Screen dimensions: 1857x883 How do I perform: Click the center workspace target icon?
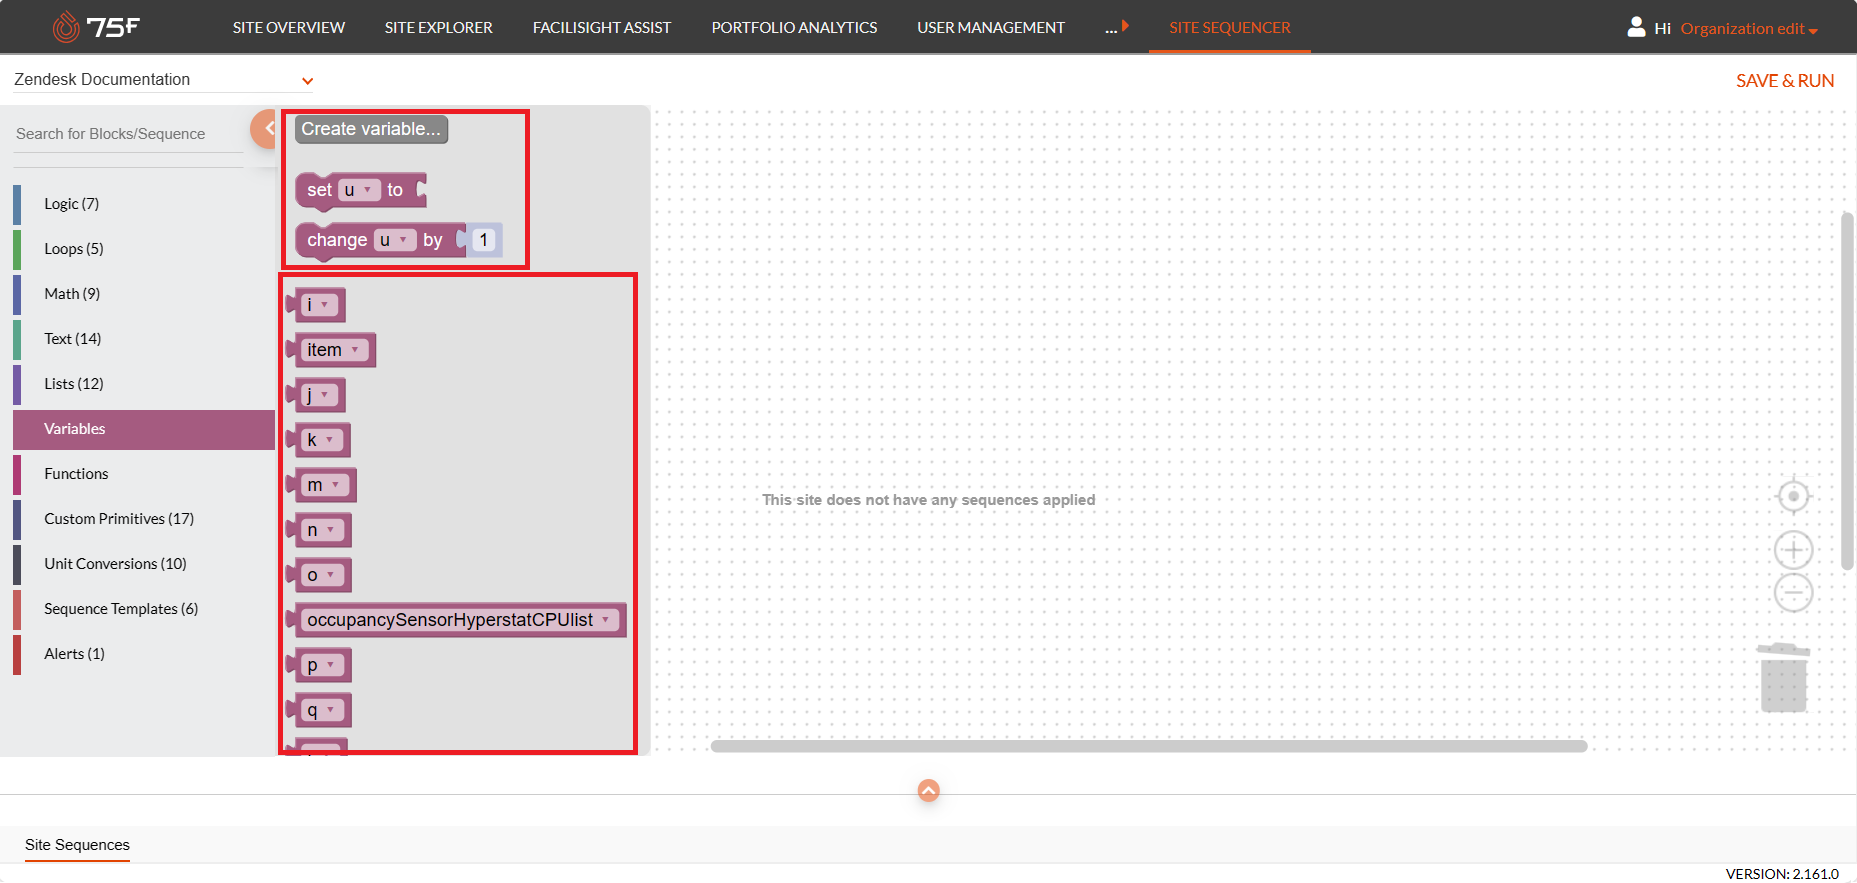(x=1793, y=496)
